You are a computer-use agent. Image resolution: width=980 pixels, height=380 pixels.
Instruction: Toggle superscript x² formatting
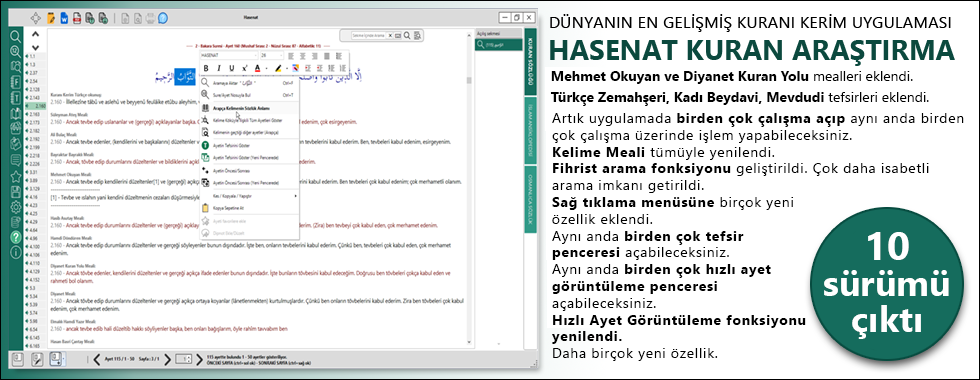tap(245, 68)
